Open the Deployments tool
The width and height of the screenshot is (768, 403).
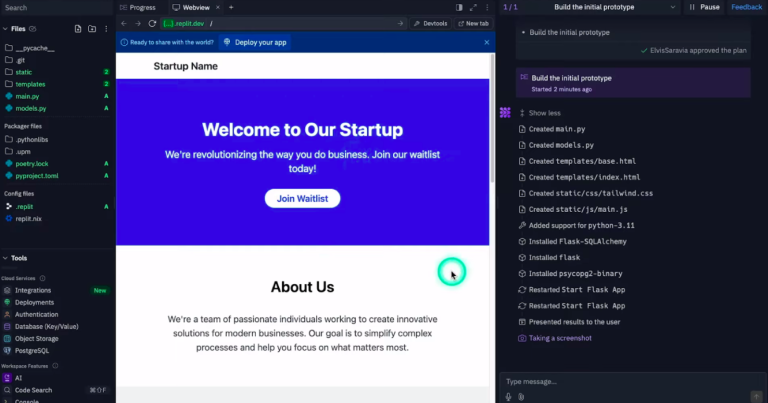[x=34, y=302]
